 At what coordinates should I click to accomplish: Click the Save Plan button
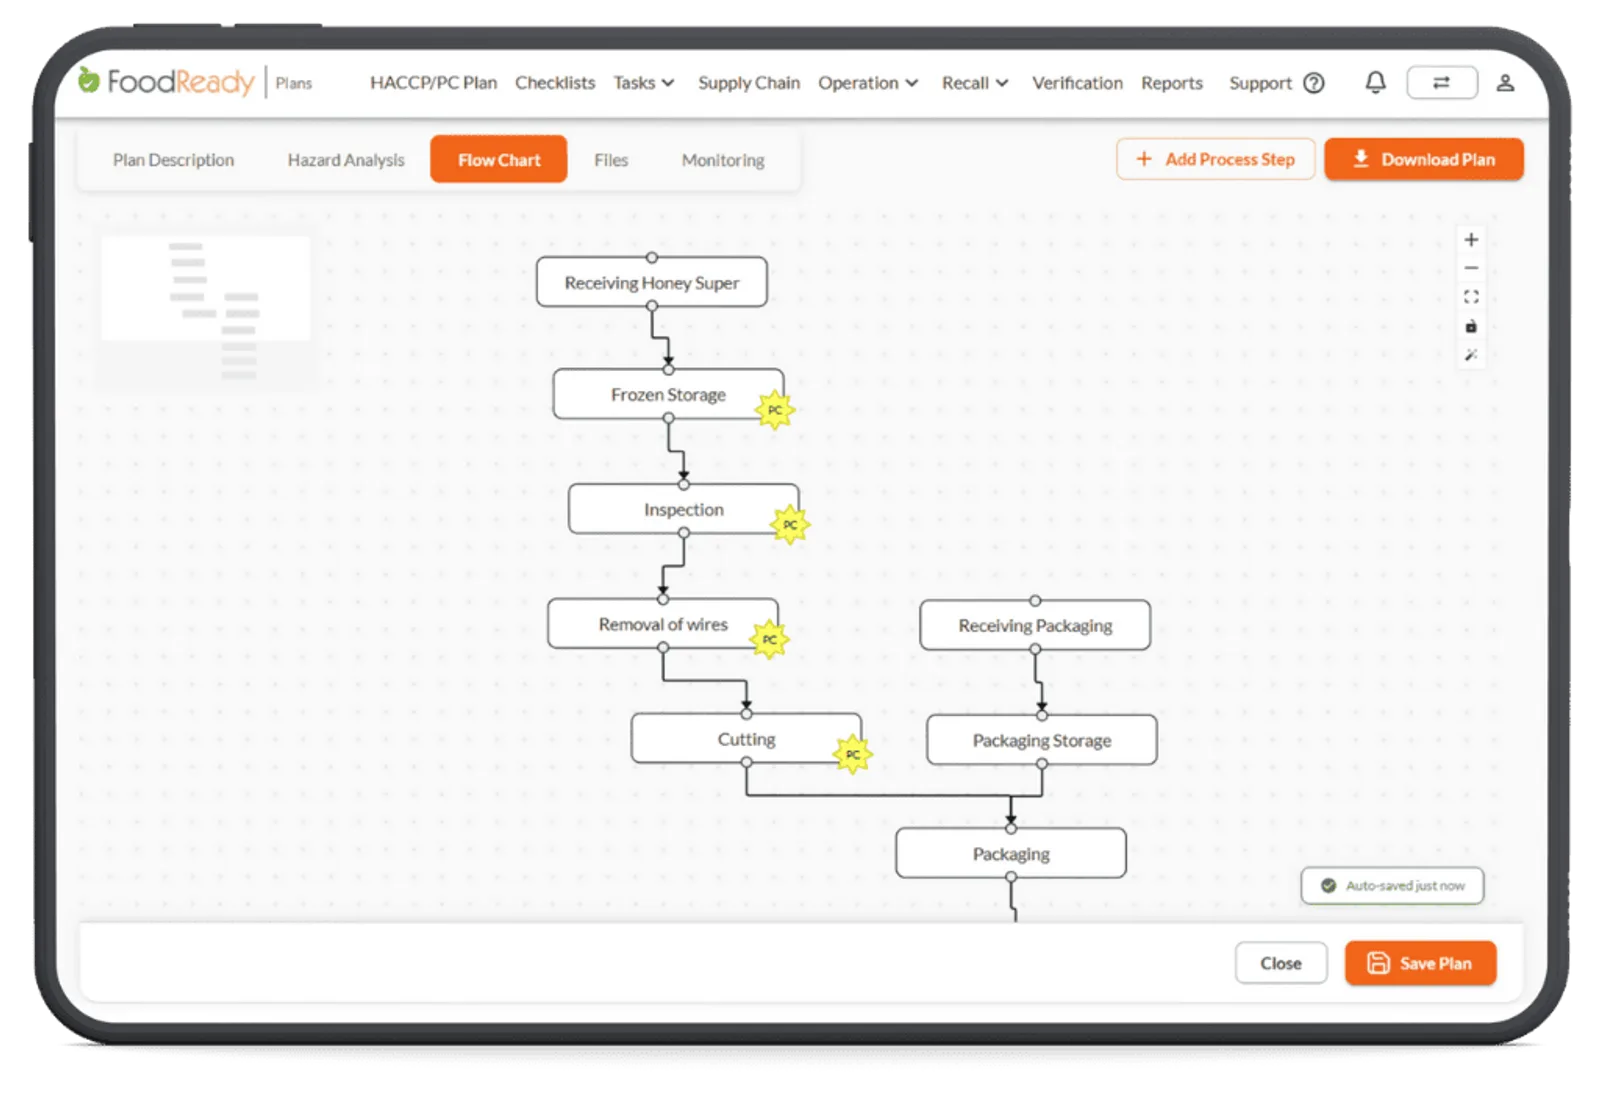pos(1420,963)
